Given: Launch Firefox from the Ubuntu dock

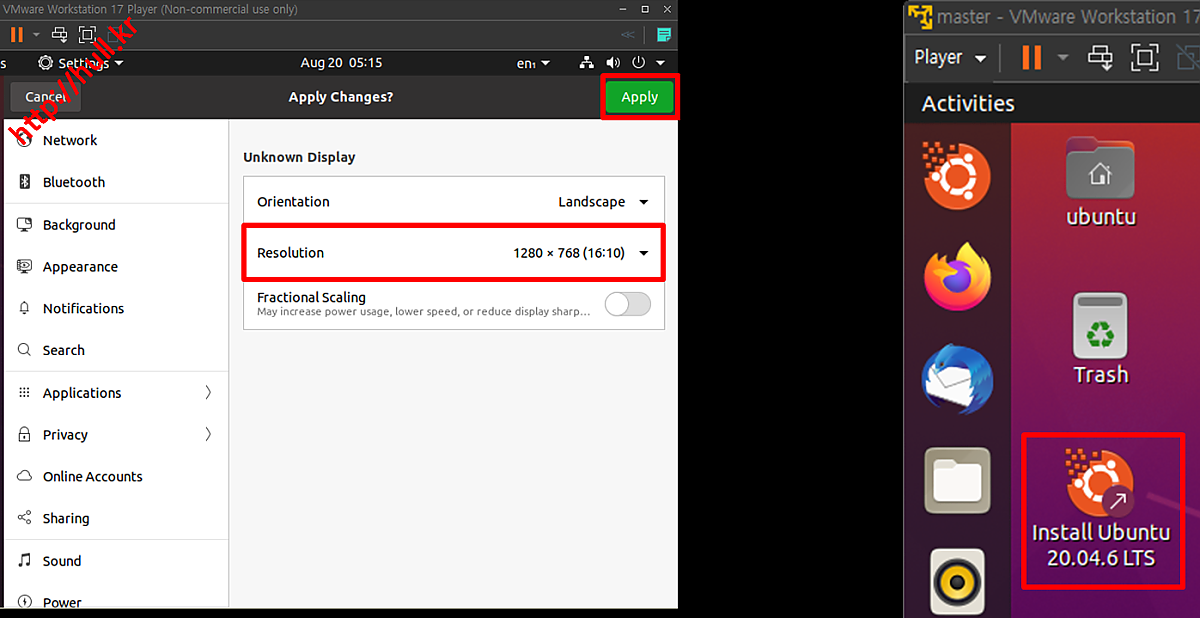Looking at the screenshot, I should click(x=956, y=277).
